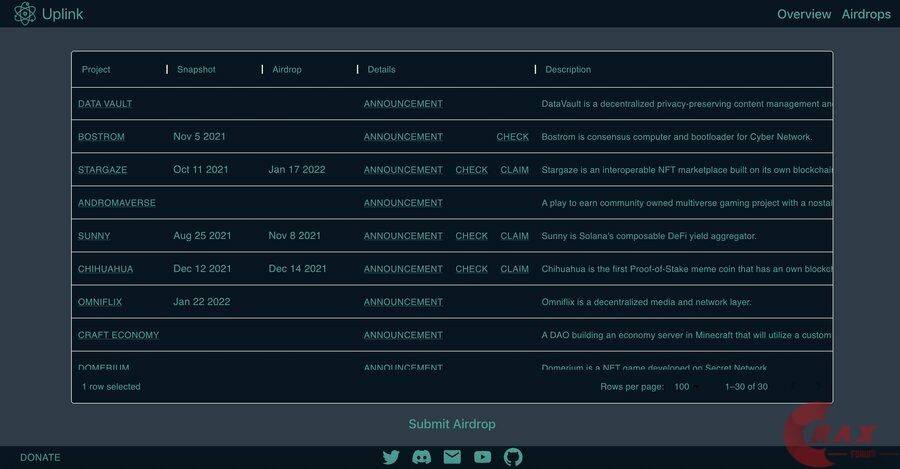The height and width of the screenshot is (469, 900).
Task: Select the 'Jan 17 2022' airdrop cell
Action: click(x=297, y=170)
